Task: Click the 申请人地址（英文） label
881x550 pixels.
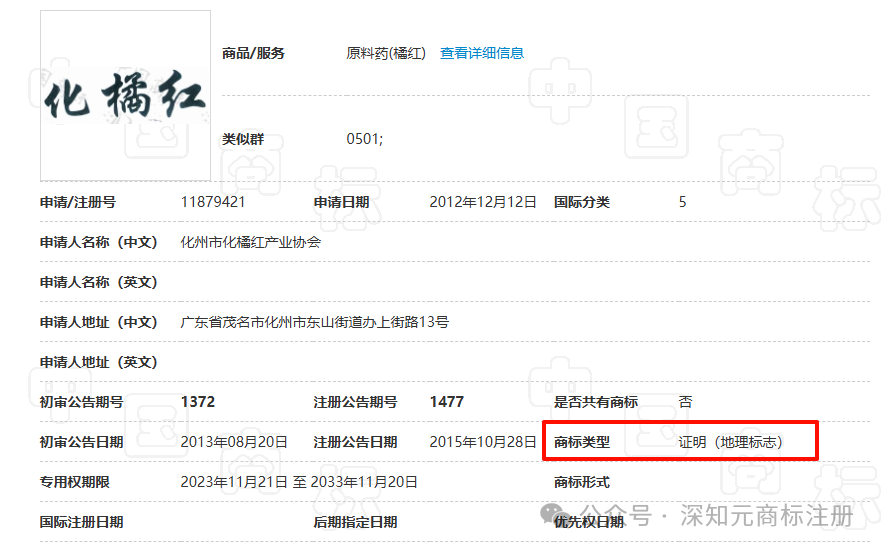Action: click(99, 362)
